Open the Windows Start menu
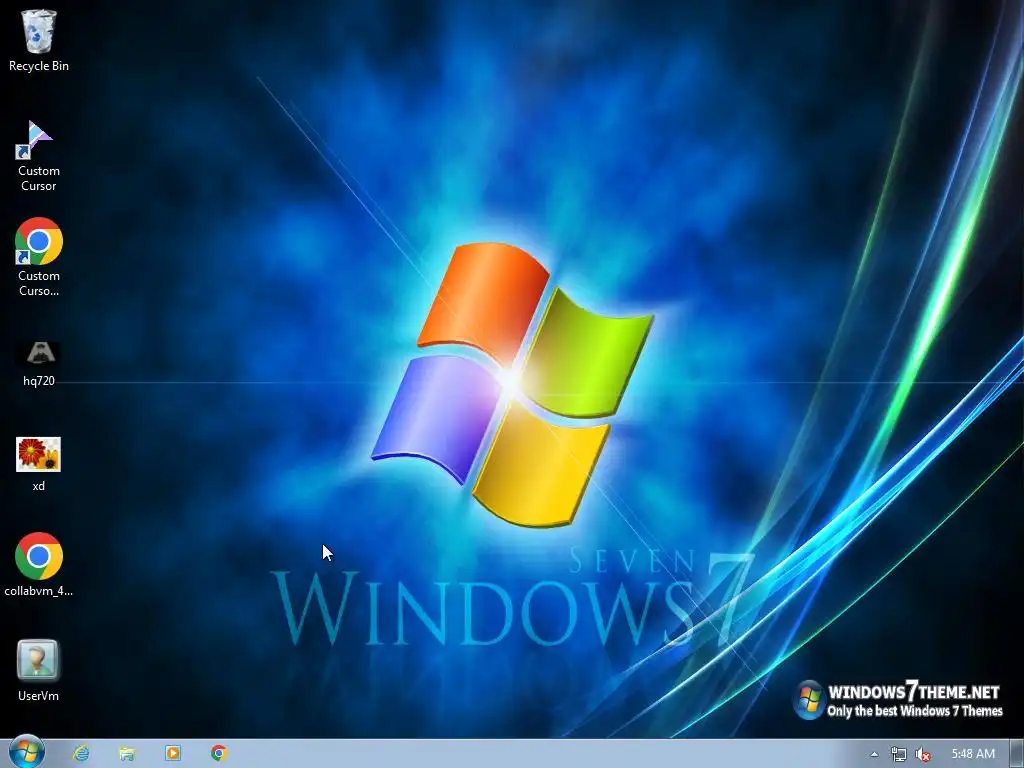Viewport: 1024px width, 768px height. tap(27, 753)
